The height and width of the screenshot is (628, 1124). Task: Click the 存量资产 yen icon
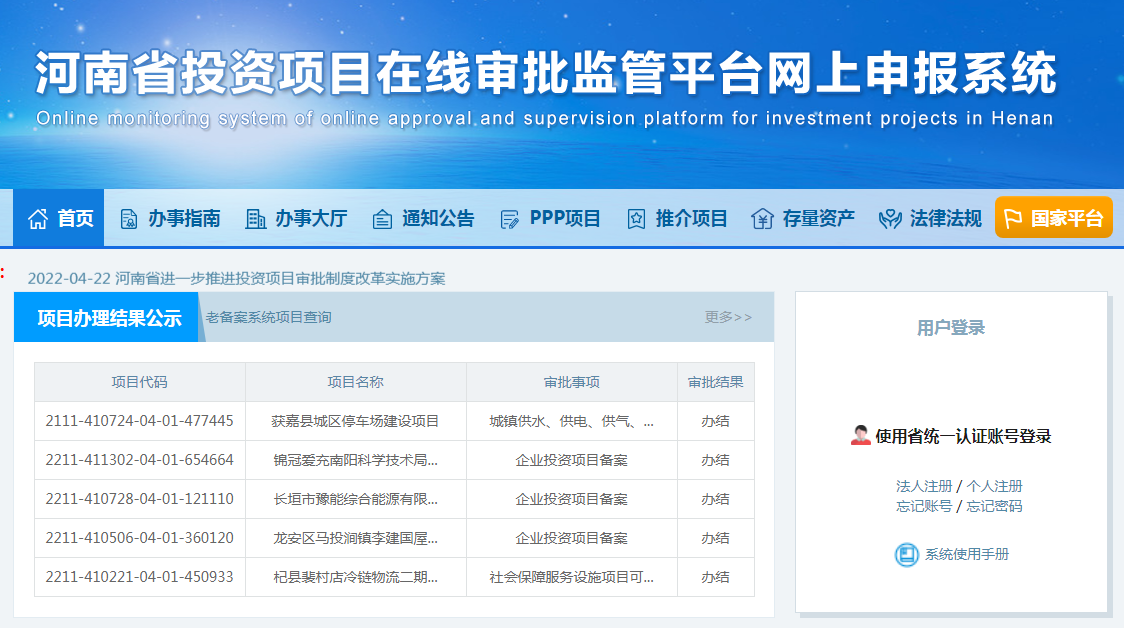[763, 219]
